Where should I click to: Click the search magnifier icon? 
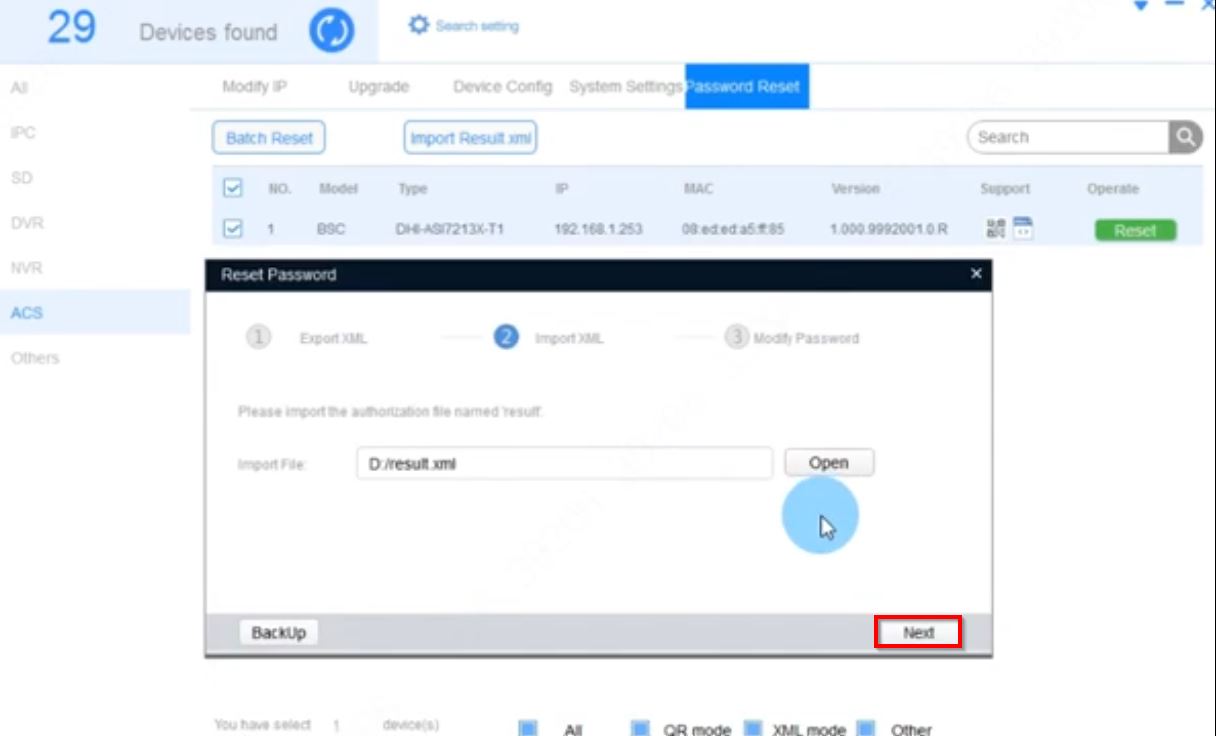(x=1185, y=137)
